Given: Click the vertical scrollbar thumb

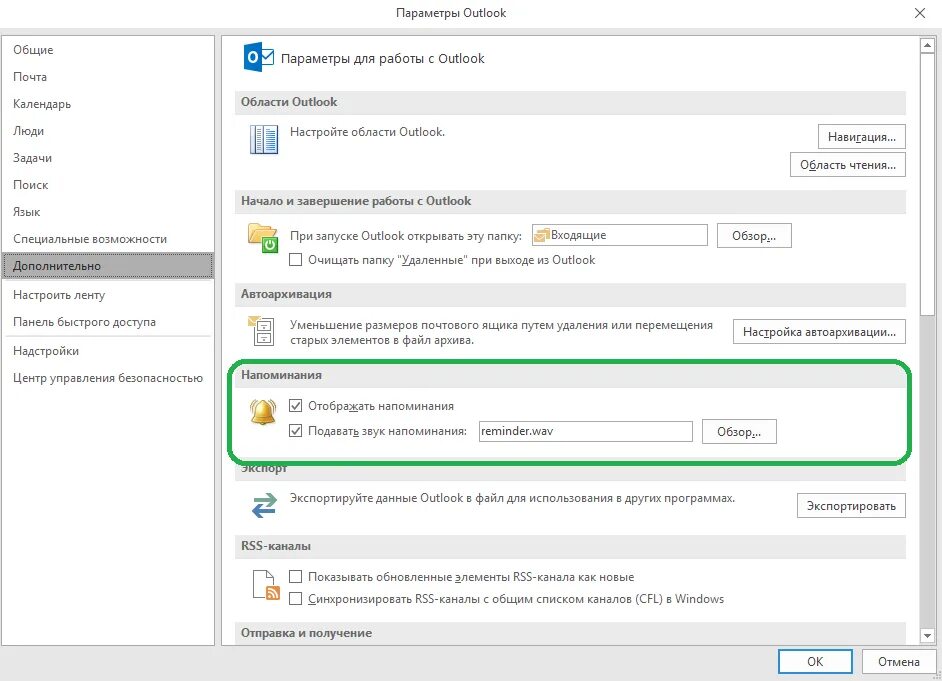Looking at the screenshot, I should (927, 184).
